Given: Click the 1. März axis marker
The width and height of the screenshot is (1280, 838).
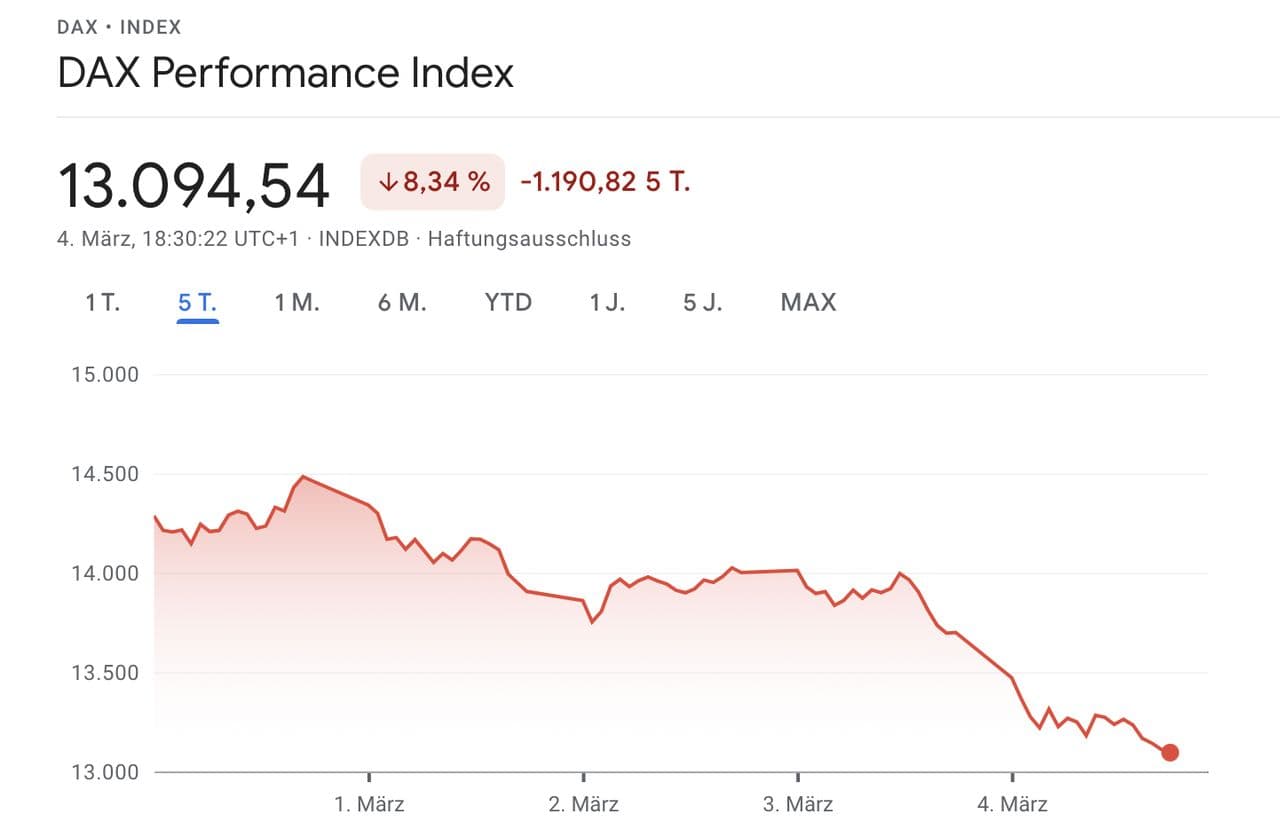Looking at the screenshot, I should pyautogui.click(x=369, y=804).
